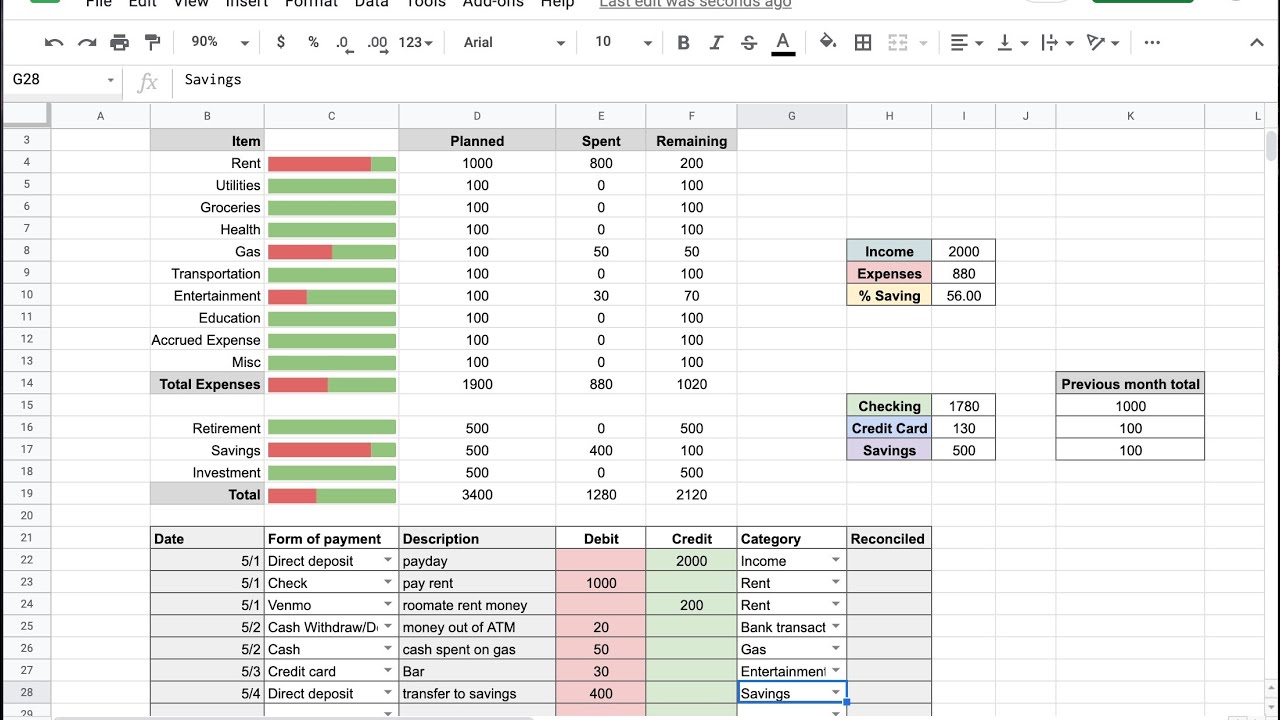
Task: Open the vertical align options
Action: pyautogui.click(x=1012, y=42)
